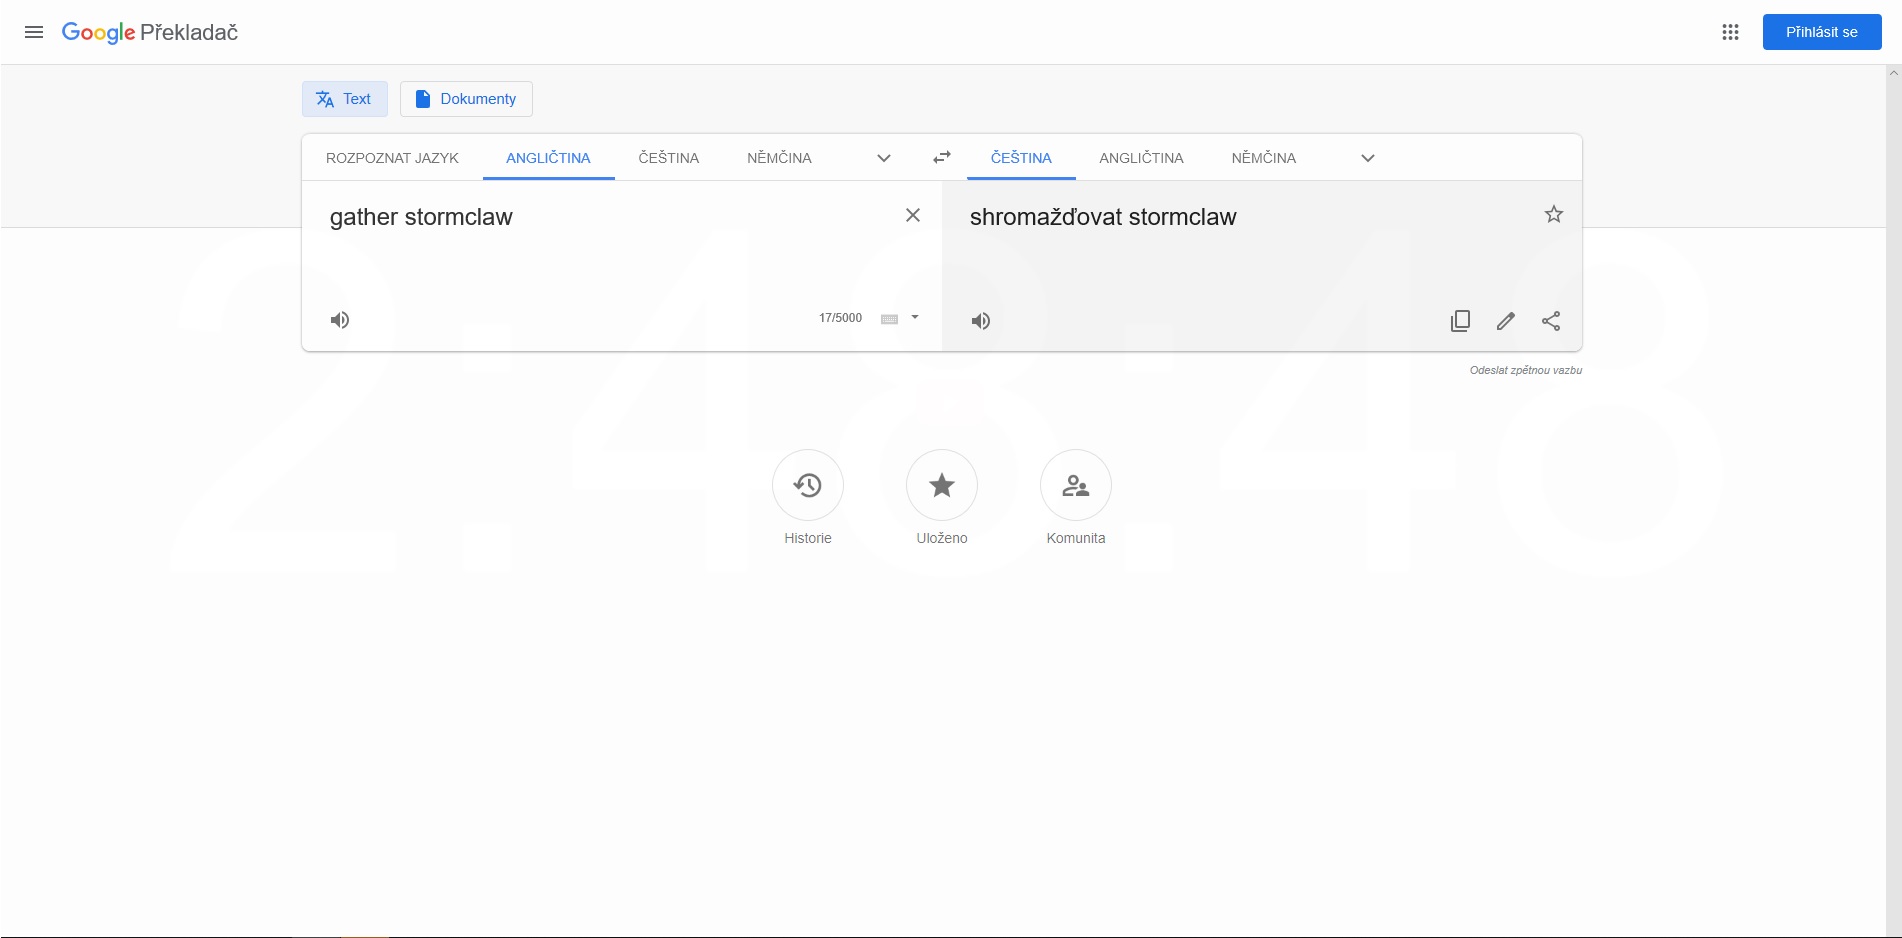The image size is (1902, 938).
Task: Copy the translation to clipboard
Action: click(1460, 321)
